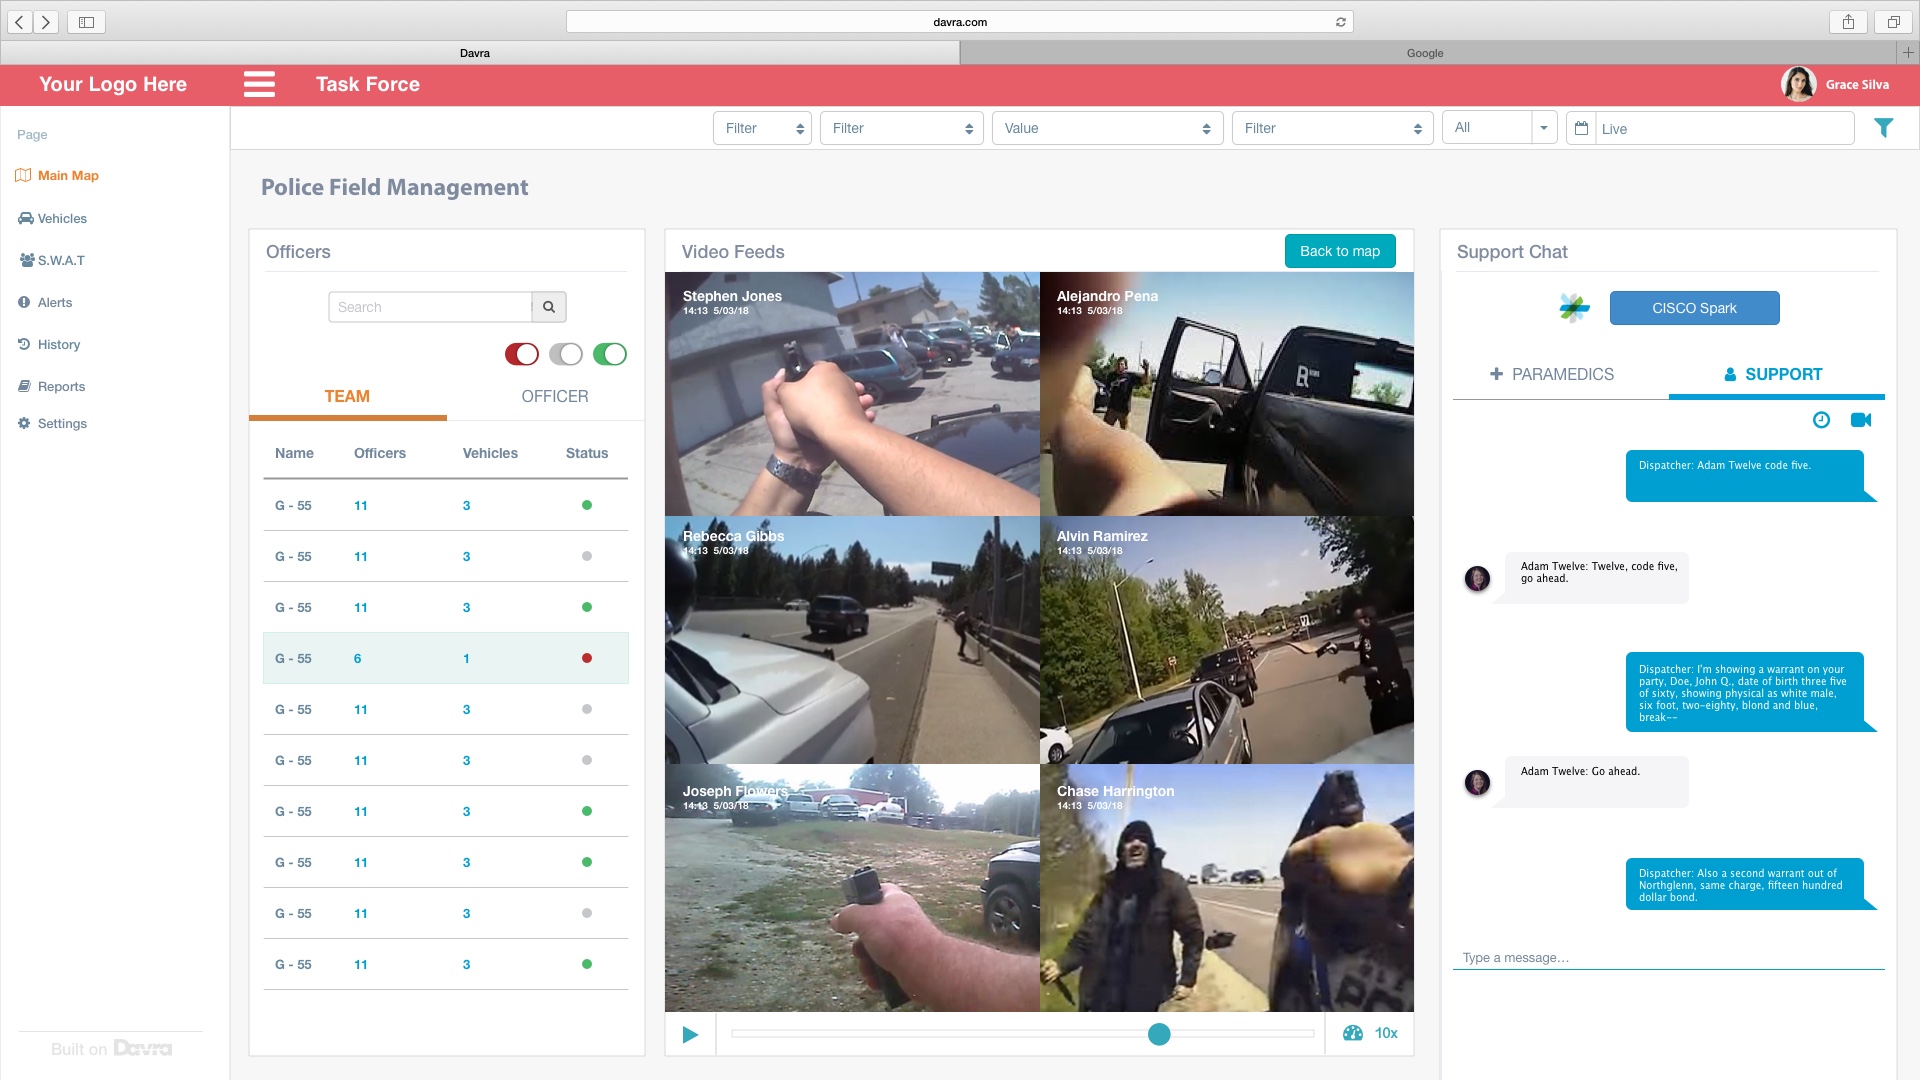Expand the All dropdown arrow
The width and height of the screenshot is (1920, 1080).
pyautogui.click(x=1544, y=127)
